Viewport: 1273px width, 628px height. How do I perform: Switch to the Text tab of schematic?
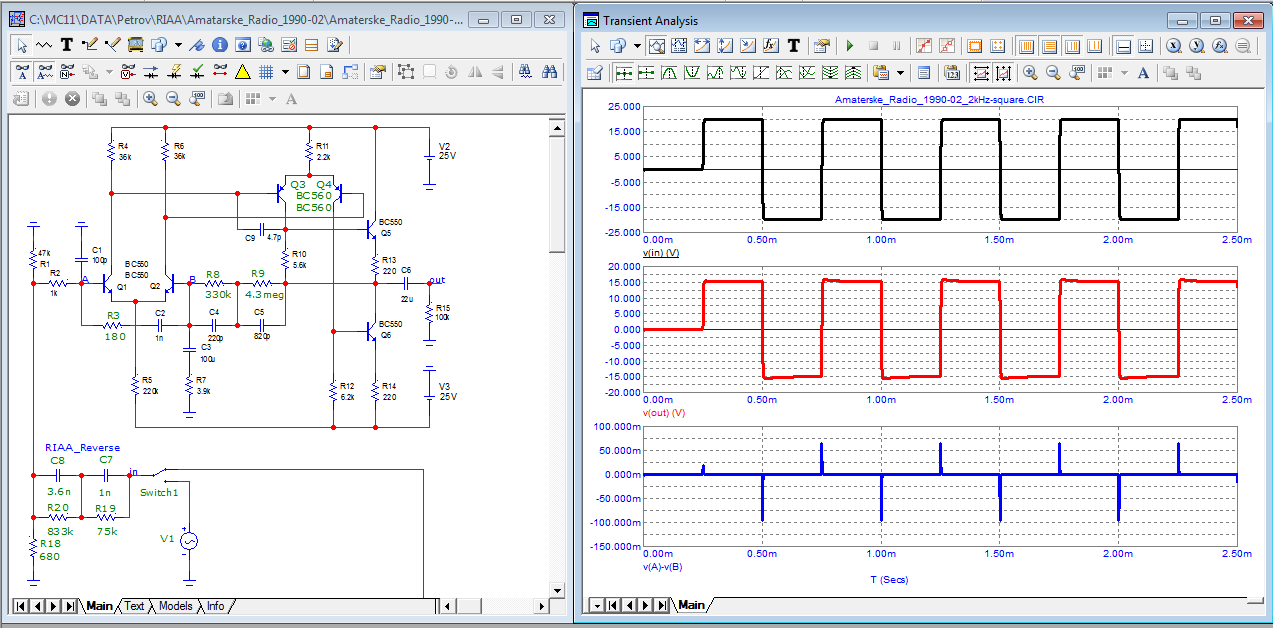click(x=134, y=606)
